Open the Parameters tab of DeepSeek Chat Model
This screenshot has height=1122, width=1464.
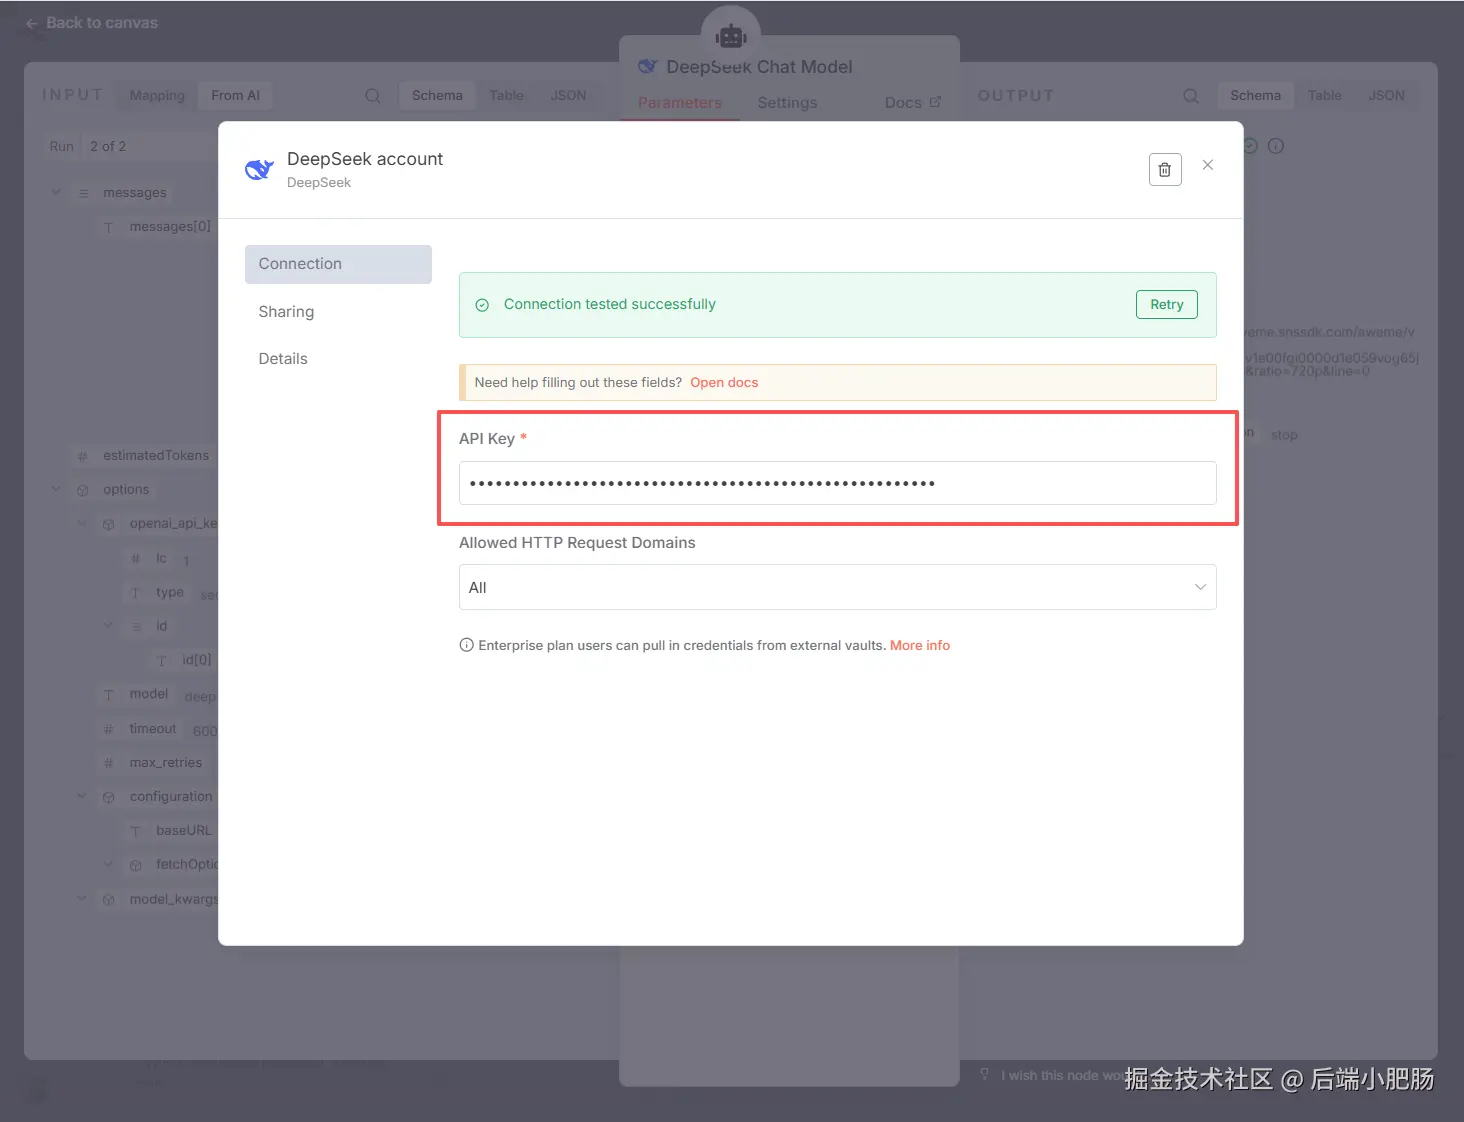point(680,103)
